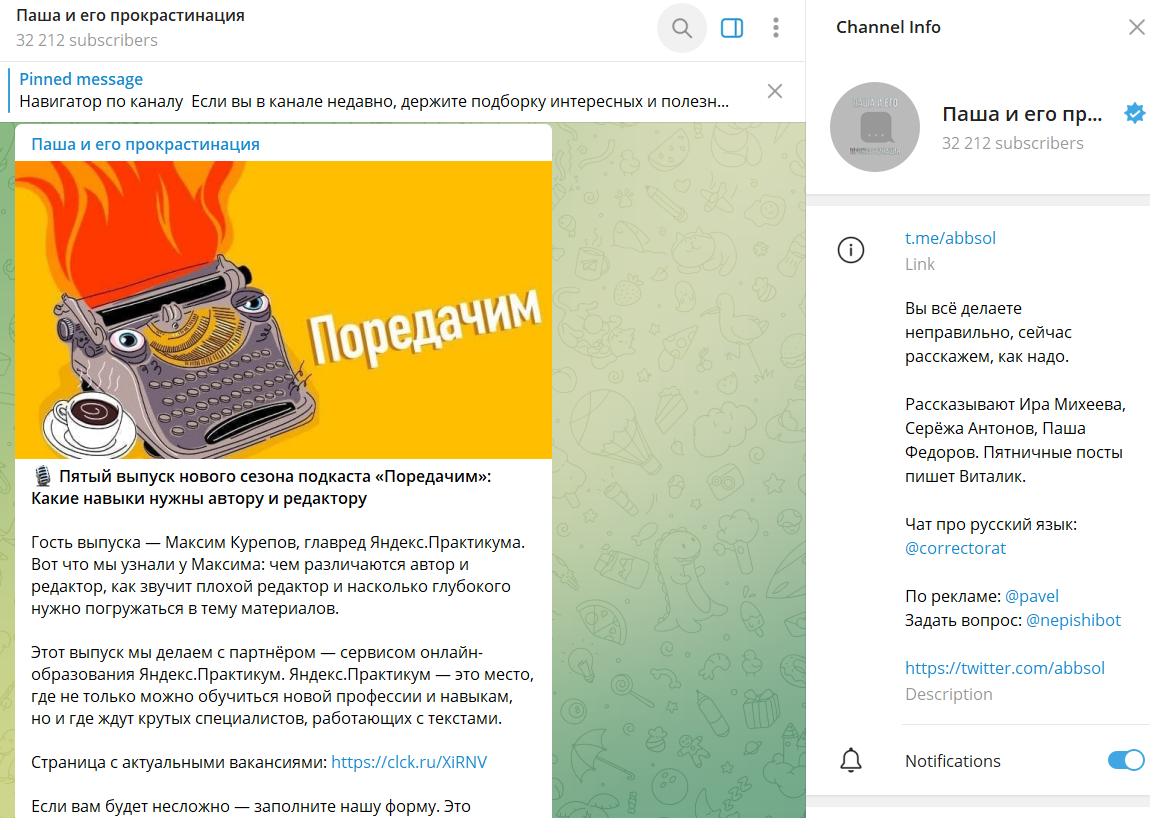Open the three-dot channel menu
This screenshot has width=1150, height=818.
[775, 28]
